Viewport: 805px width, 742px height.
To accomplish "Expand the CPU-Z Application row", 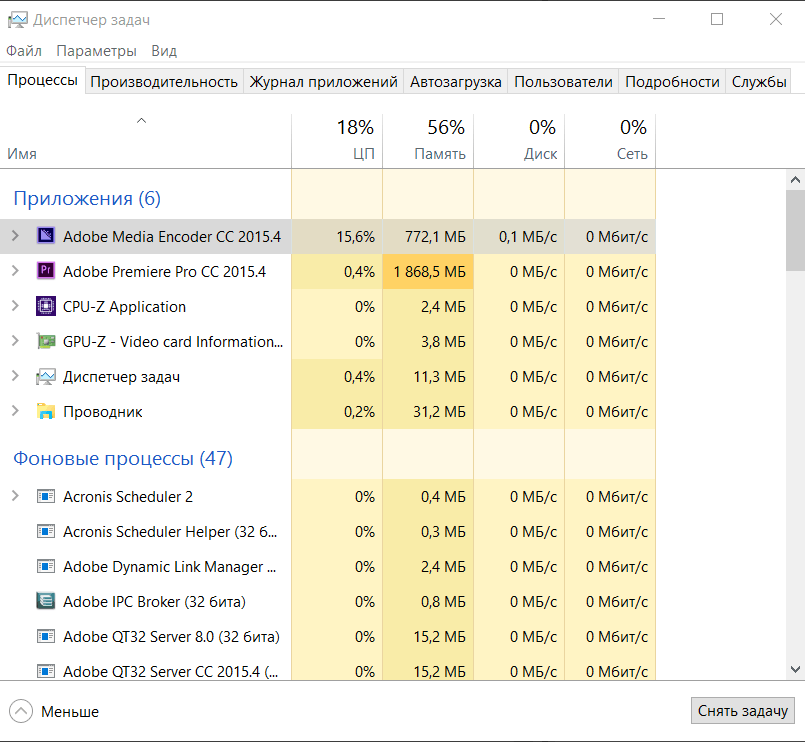I will (15, 307).
